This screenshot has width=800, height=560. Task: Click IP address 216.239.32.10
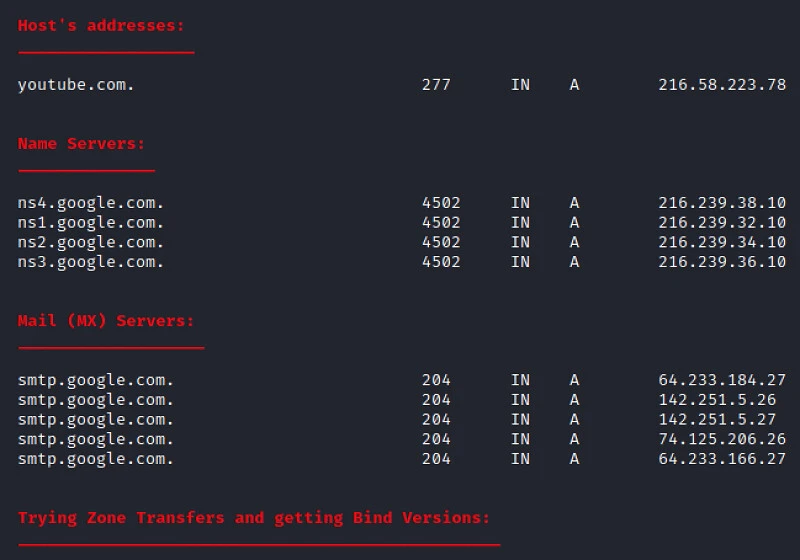click(x=721, y=223)
